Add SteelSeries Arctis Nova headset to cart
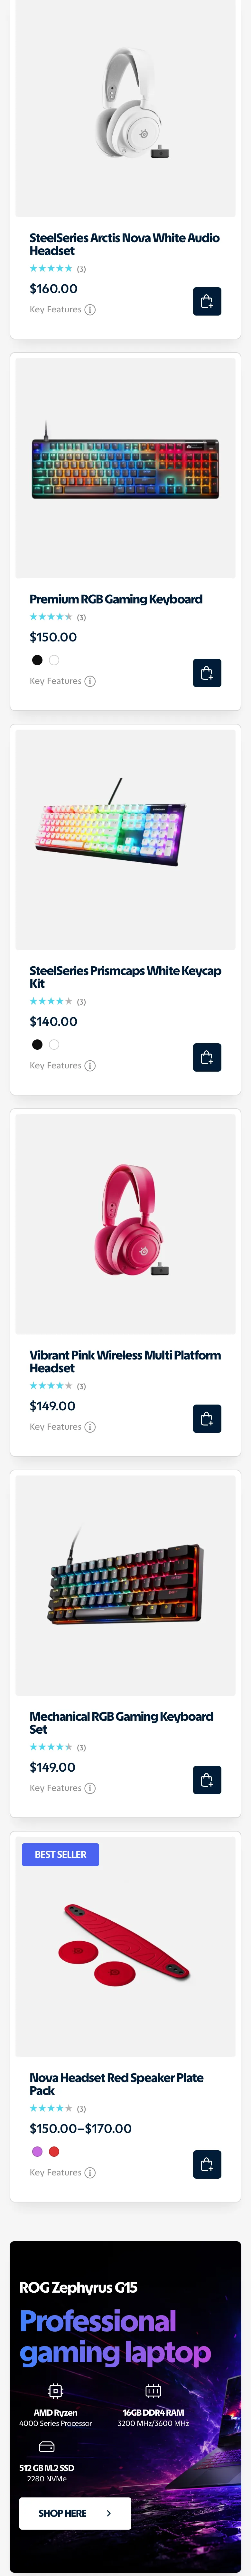This screenshot has width=251, height=2576. 207,302
